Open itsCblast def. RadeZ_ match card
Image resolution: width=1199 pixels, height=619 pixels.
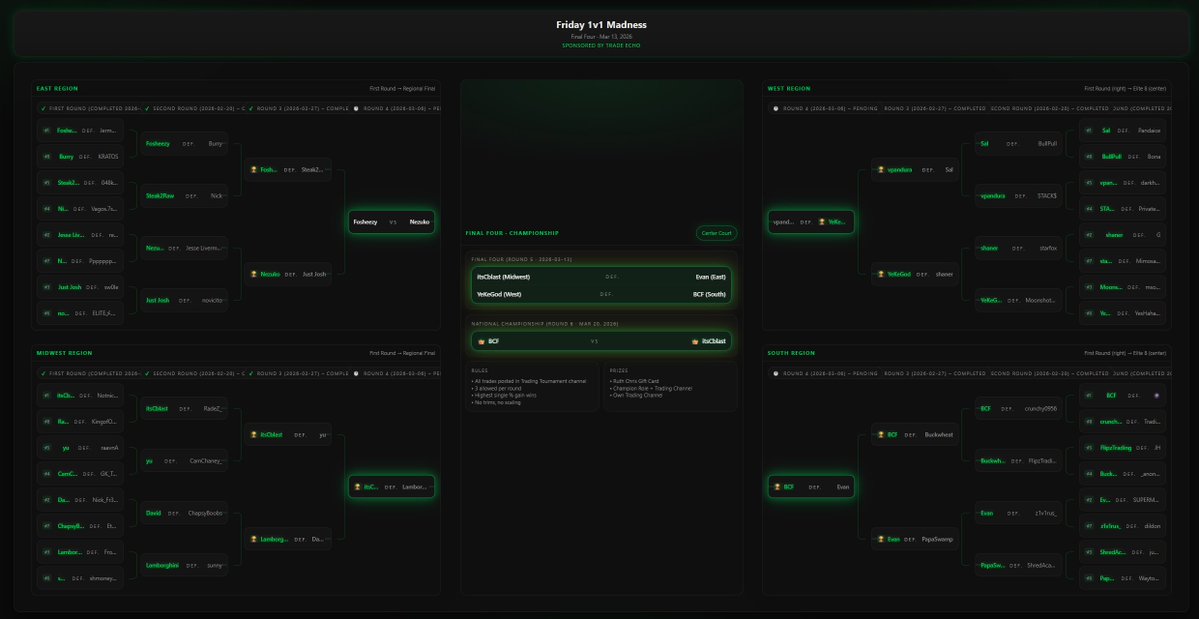(184, 409)
